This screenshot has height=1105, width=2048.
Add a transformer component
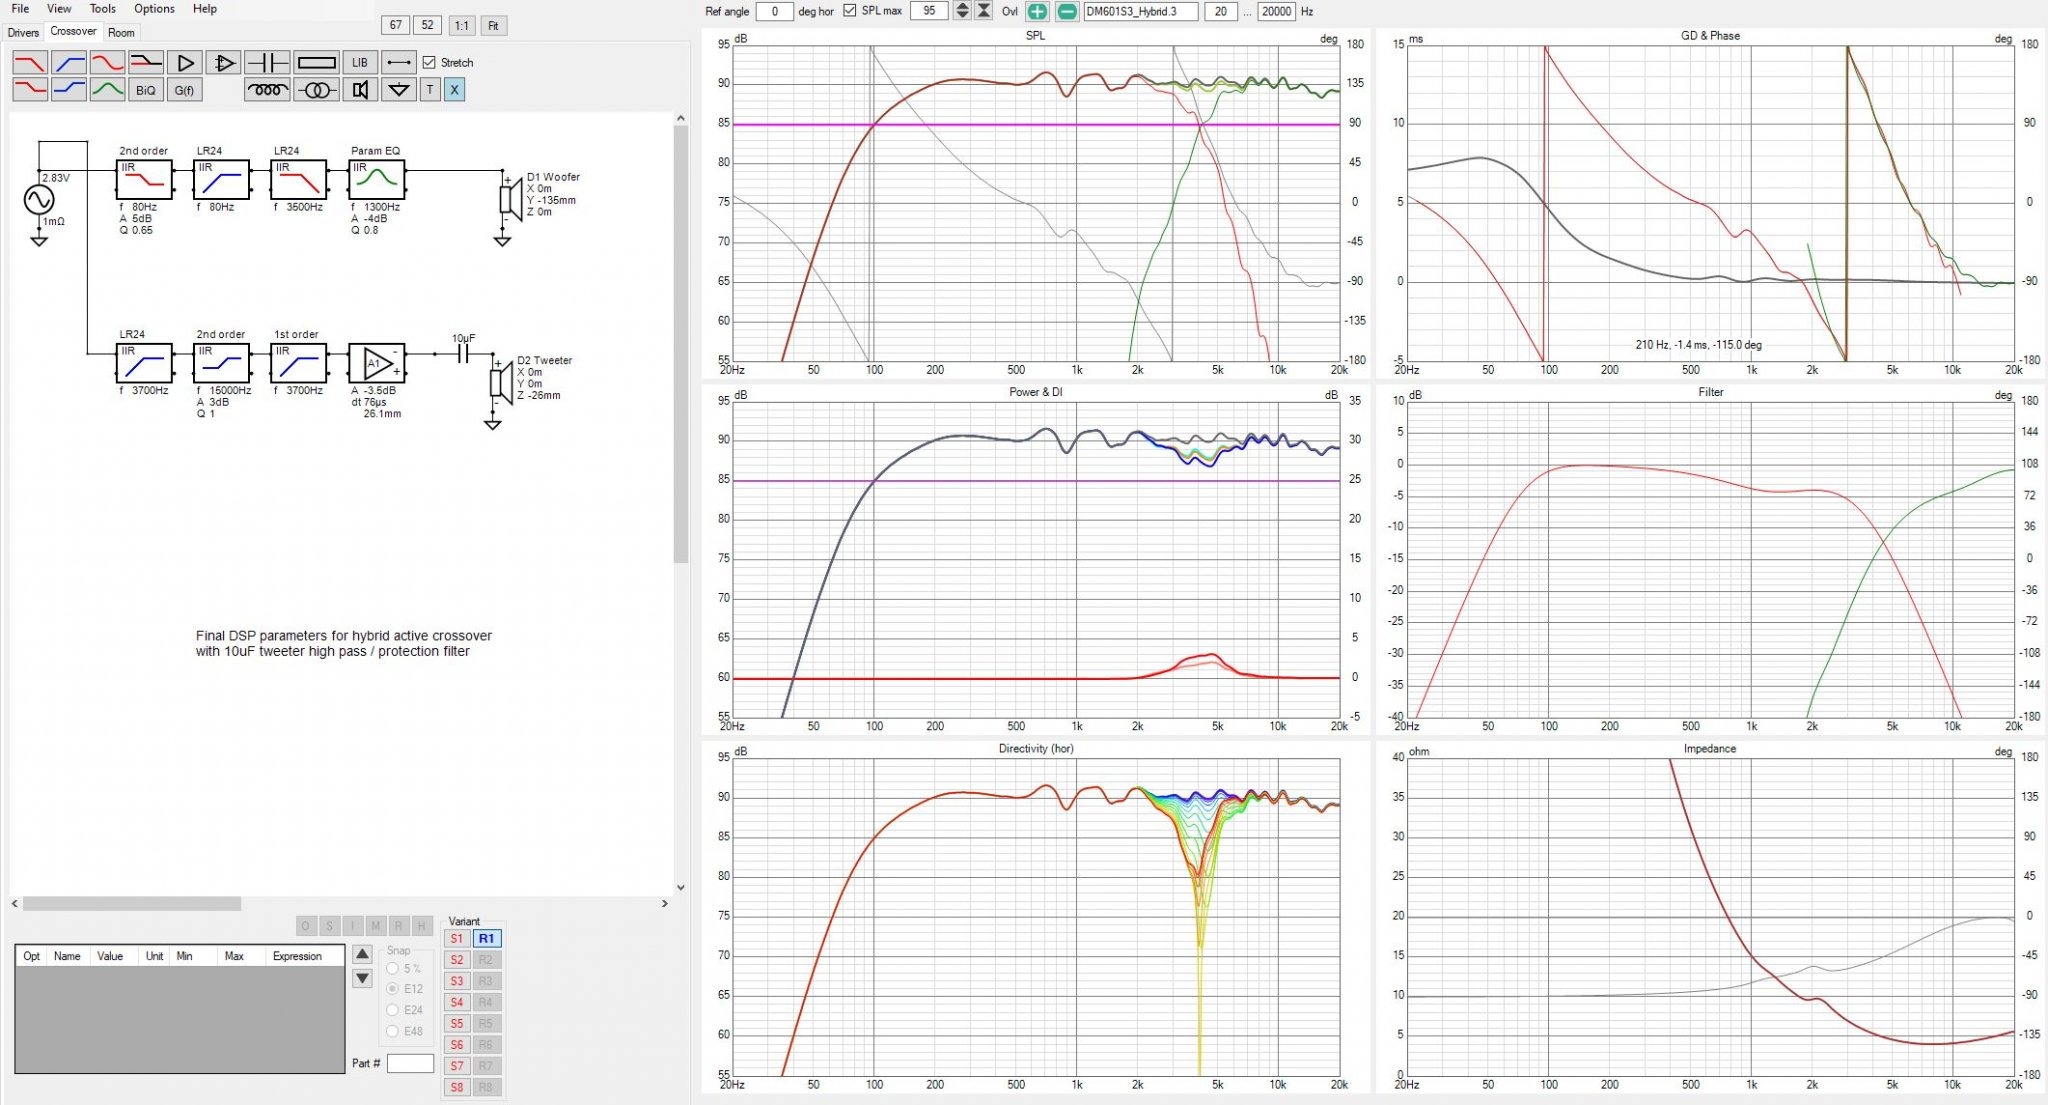[x=317, y=90]
